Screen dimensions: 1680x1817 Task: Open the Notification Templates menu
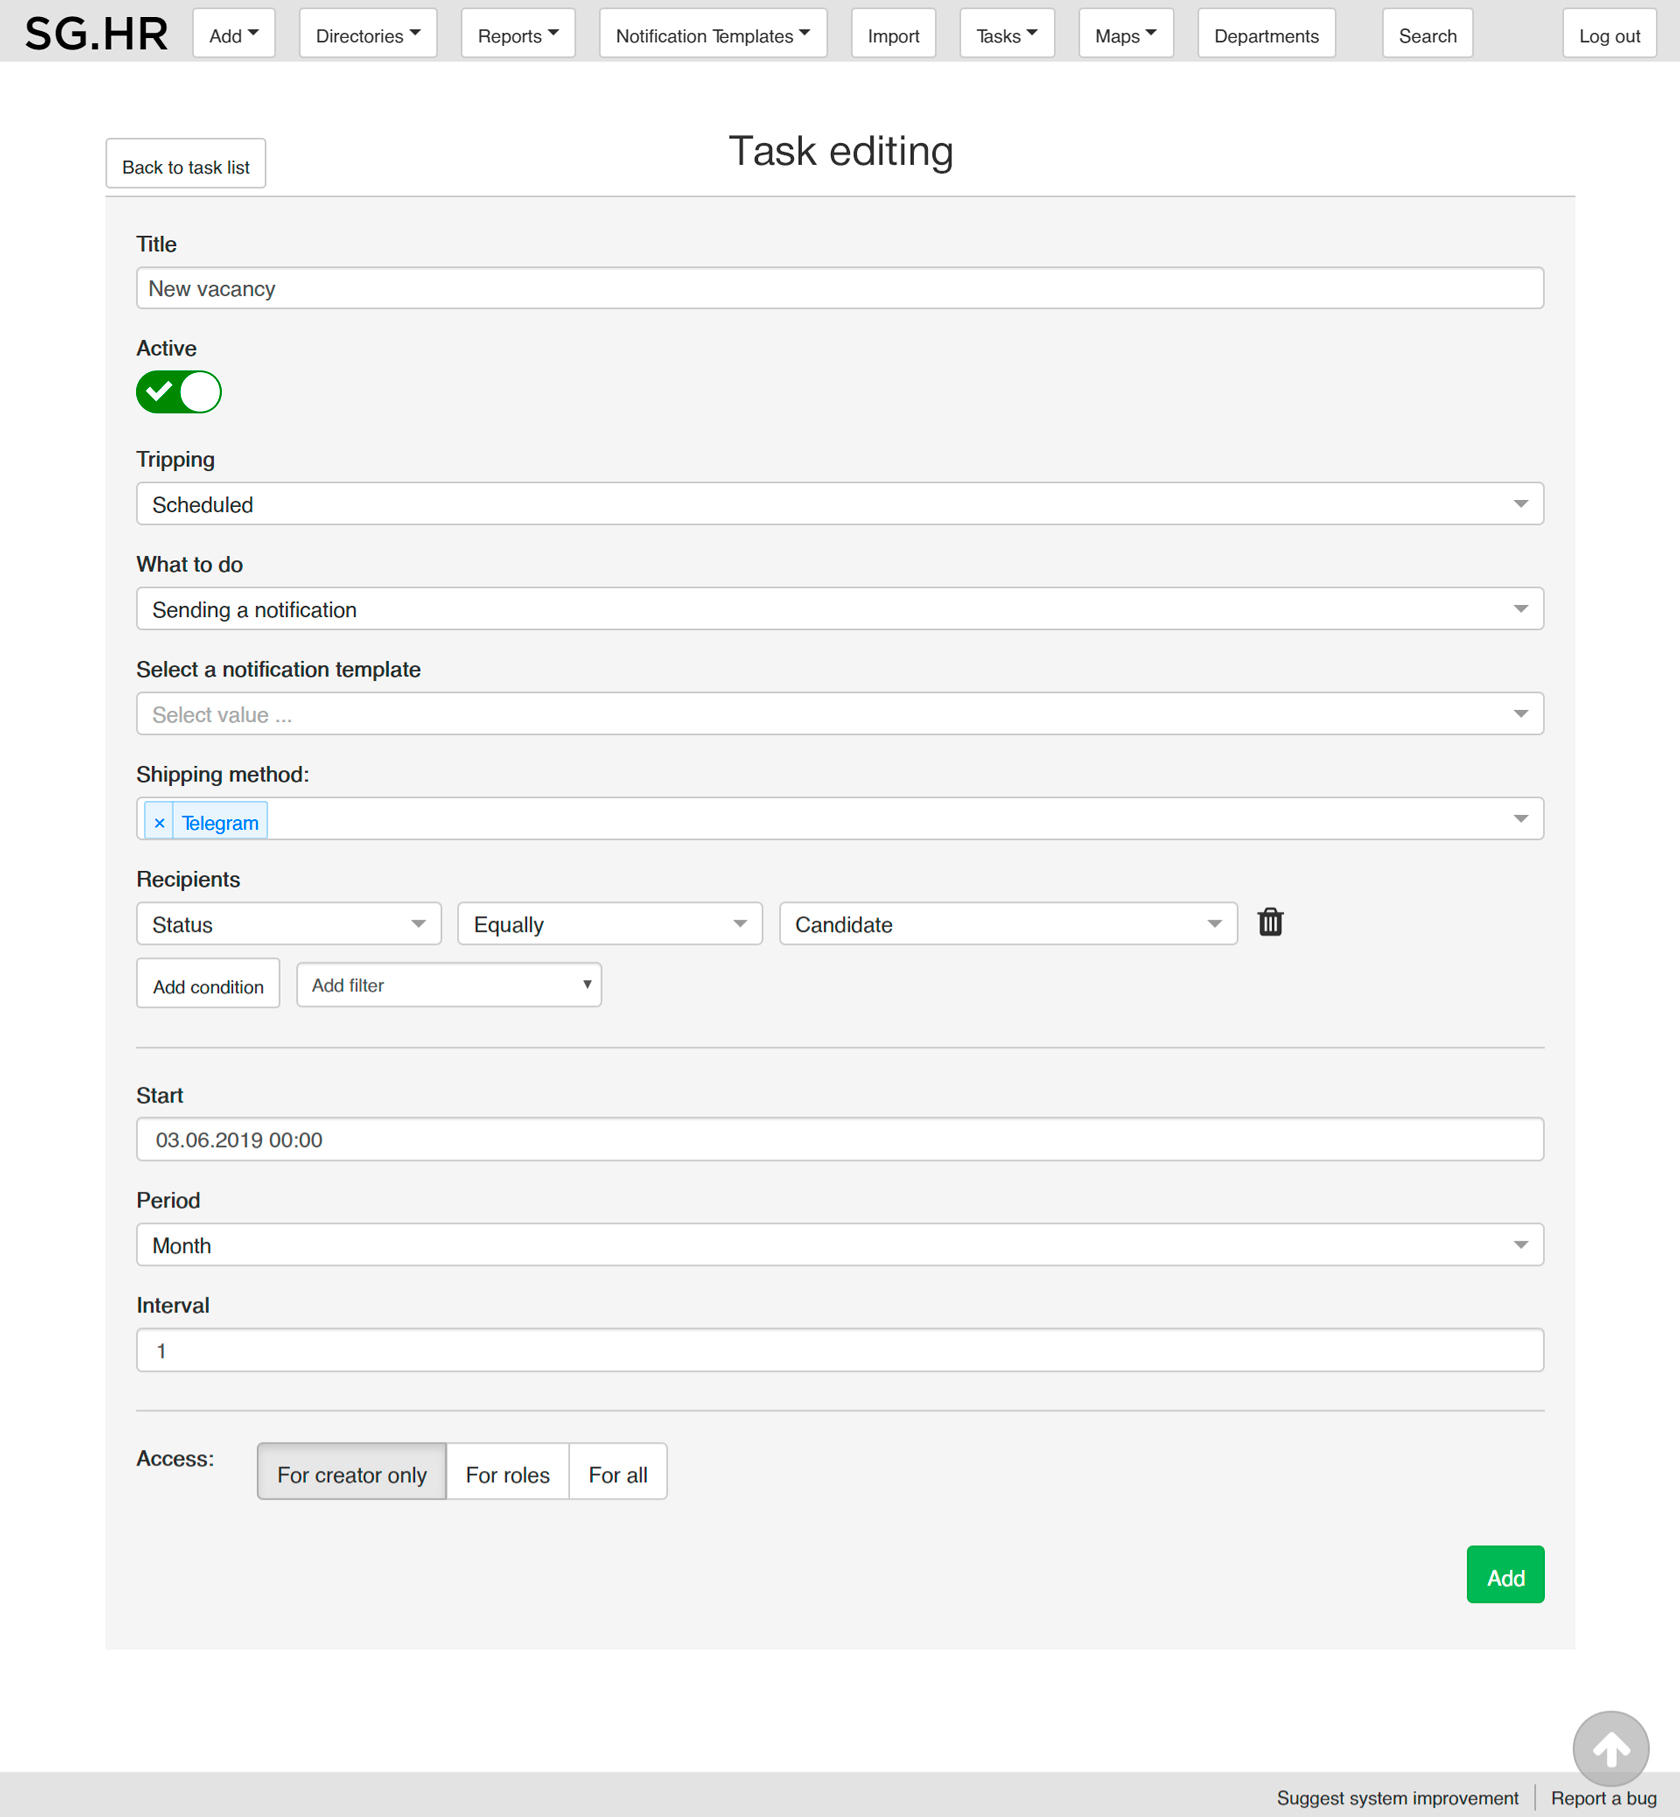tap(712, 35)
